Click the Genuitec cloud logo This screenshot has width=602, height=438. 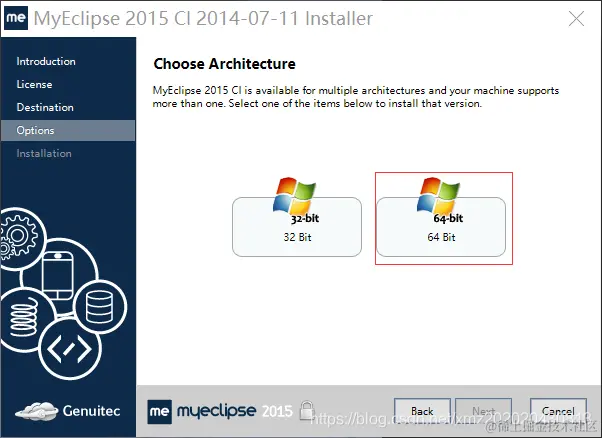click(68, 411)
